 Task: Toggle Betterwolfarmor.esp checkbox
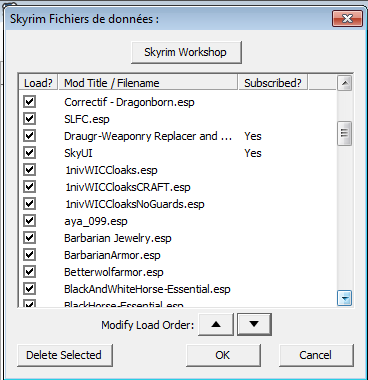coord(30,271)
